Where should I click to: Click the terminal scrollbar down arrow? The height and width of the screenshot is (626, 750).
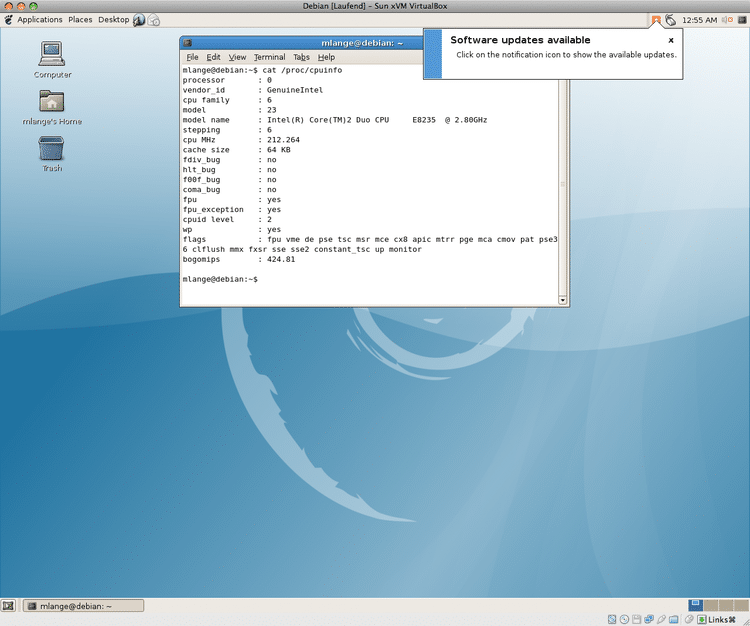click(x=562, y=300)
